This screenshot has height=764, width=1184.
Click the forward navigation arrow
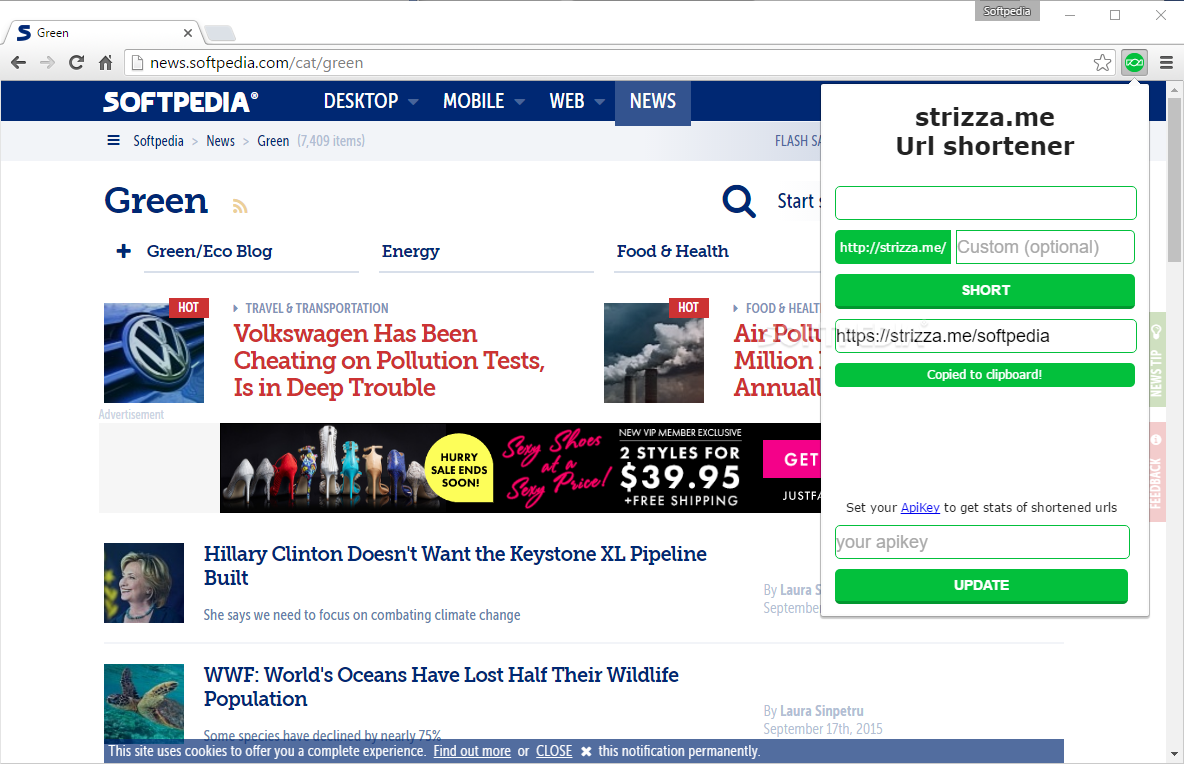[x=47, y=63]
